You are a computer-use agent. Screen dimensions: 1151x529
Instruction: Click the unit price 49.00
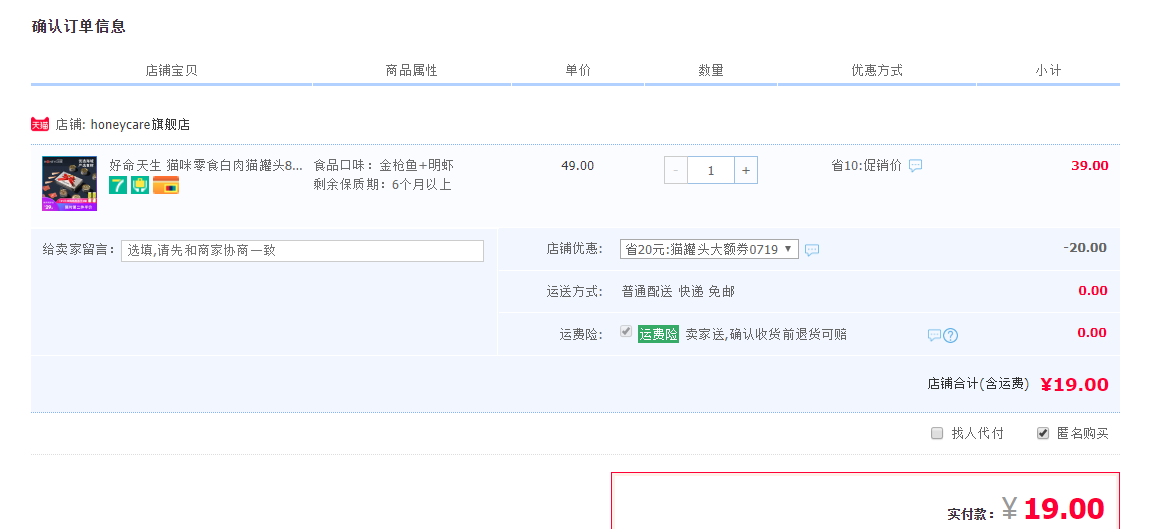[578, 166]
